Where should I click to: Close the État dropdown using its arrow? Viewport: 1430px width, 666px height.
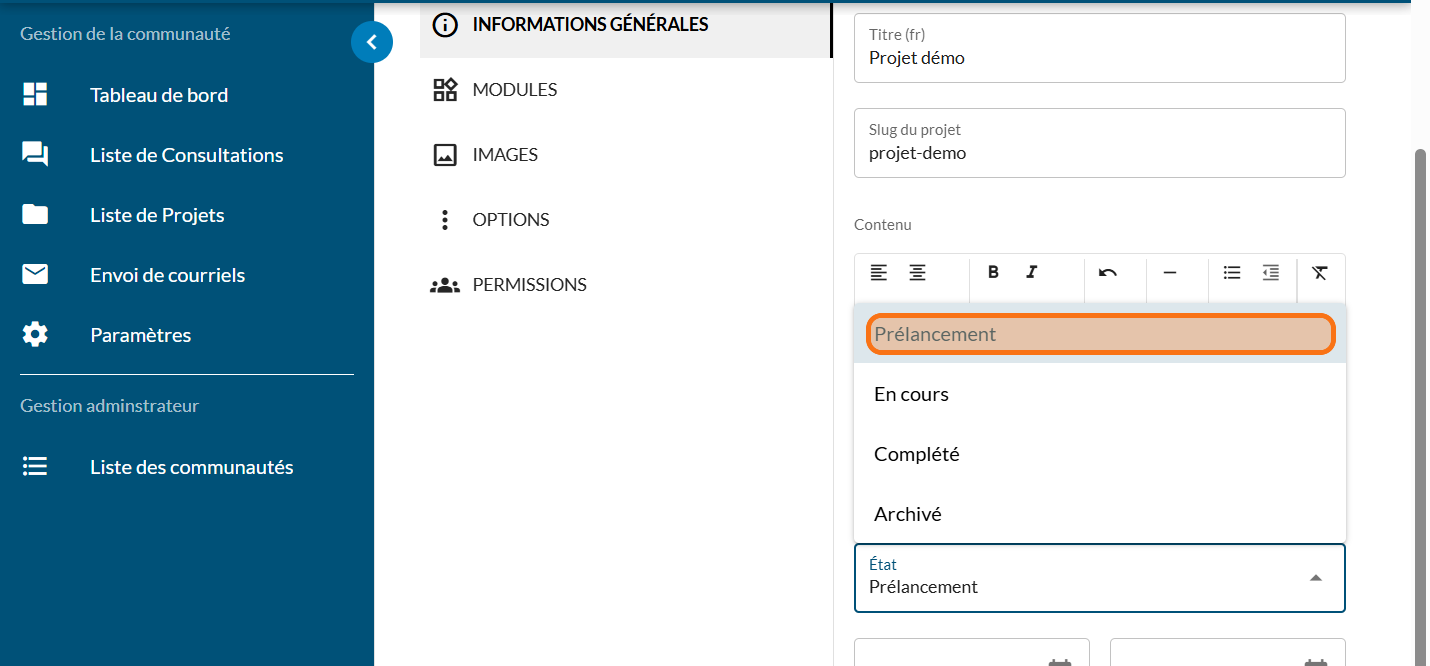tap(1316, 578)
